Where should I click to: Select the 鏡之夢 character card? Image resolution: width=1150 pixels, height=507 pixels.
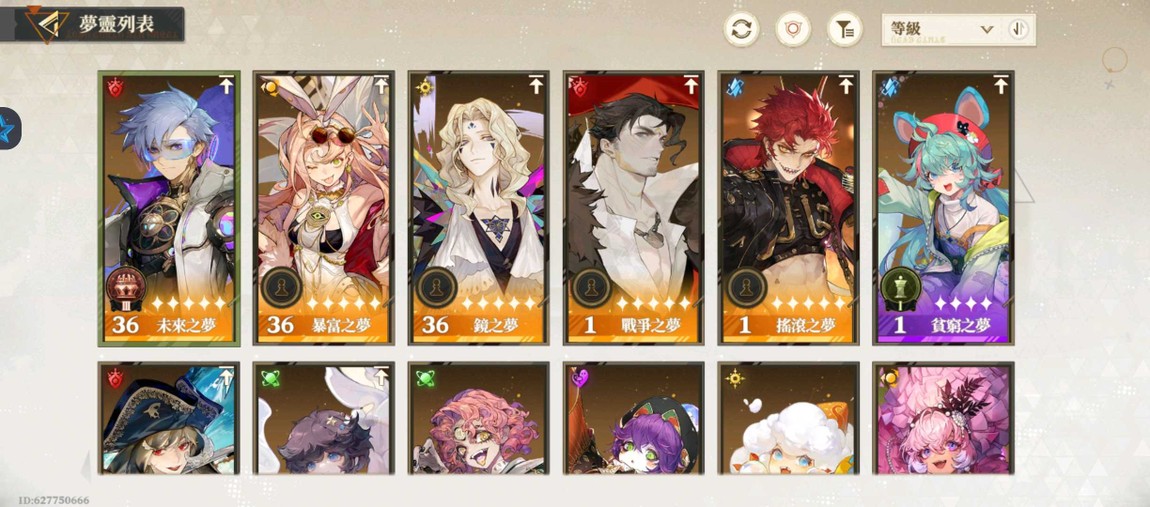479,208
